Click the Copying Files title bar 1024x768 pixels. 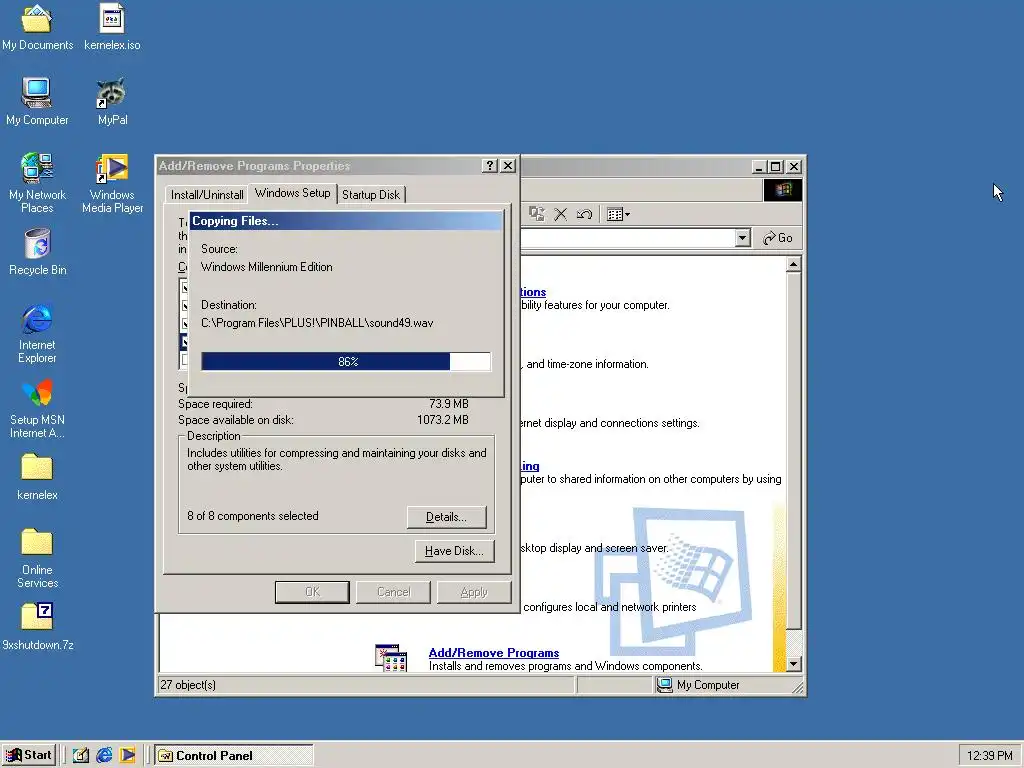tap(345, 221)
